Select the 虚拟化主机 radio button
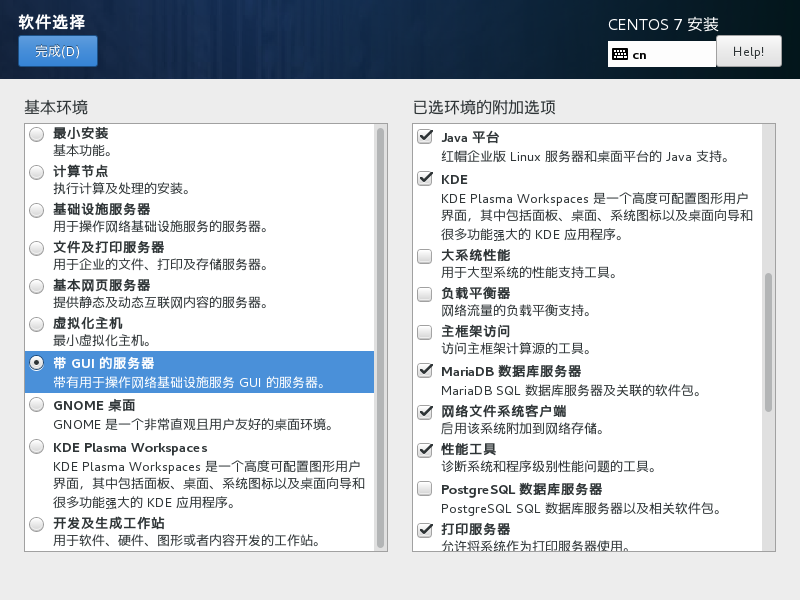The image size is (800, 600). coord(37,324)
